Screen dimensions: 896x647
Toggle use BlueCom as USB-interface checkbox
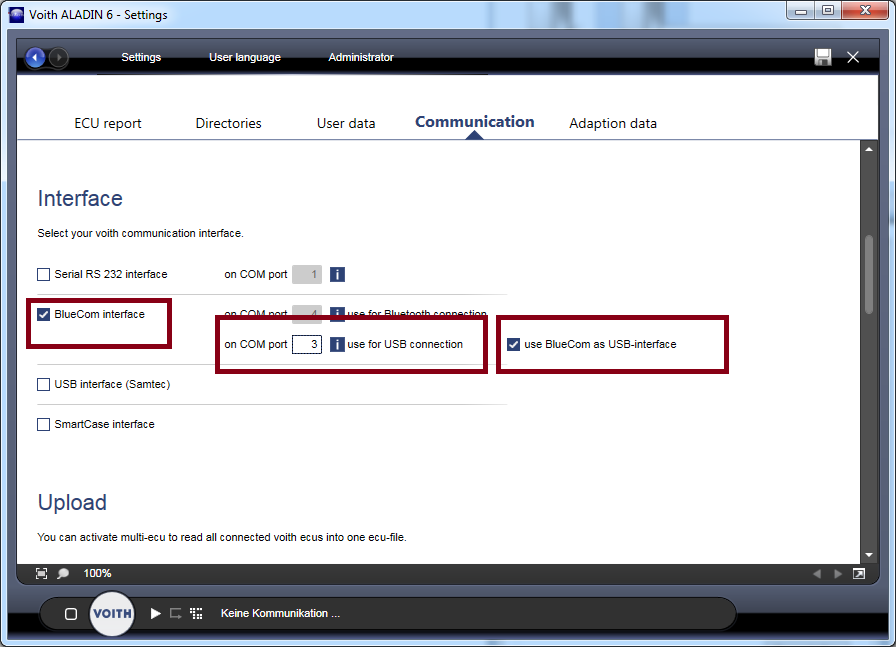click(513, 345)
